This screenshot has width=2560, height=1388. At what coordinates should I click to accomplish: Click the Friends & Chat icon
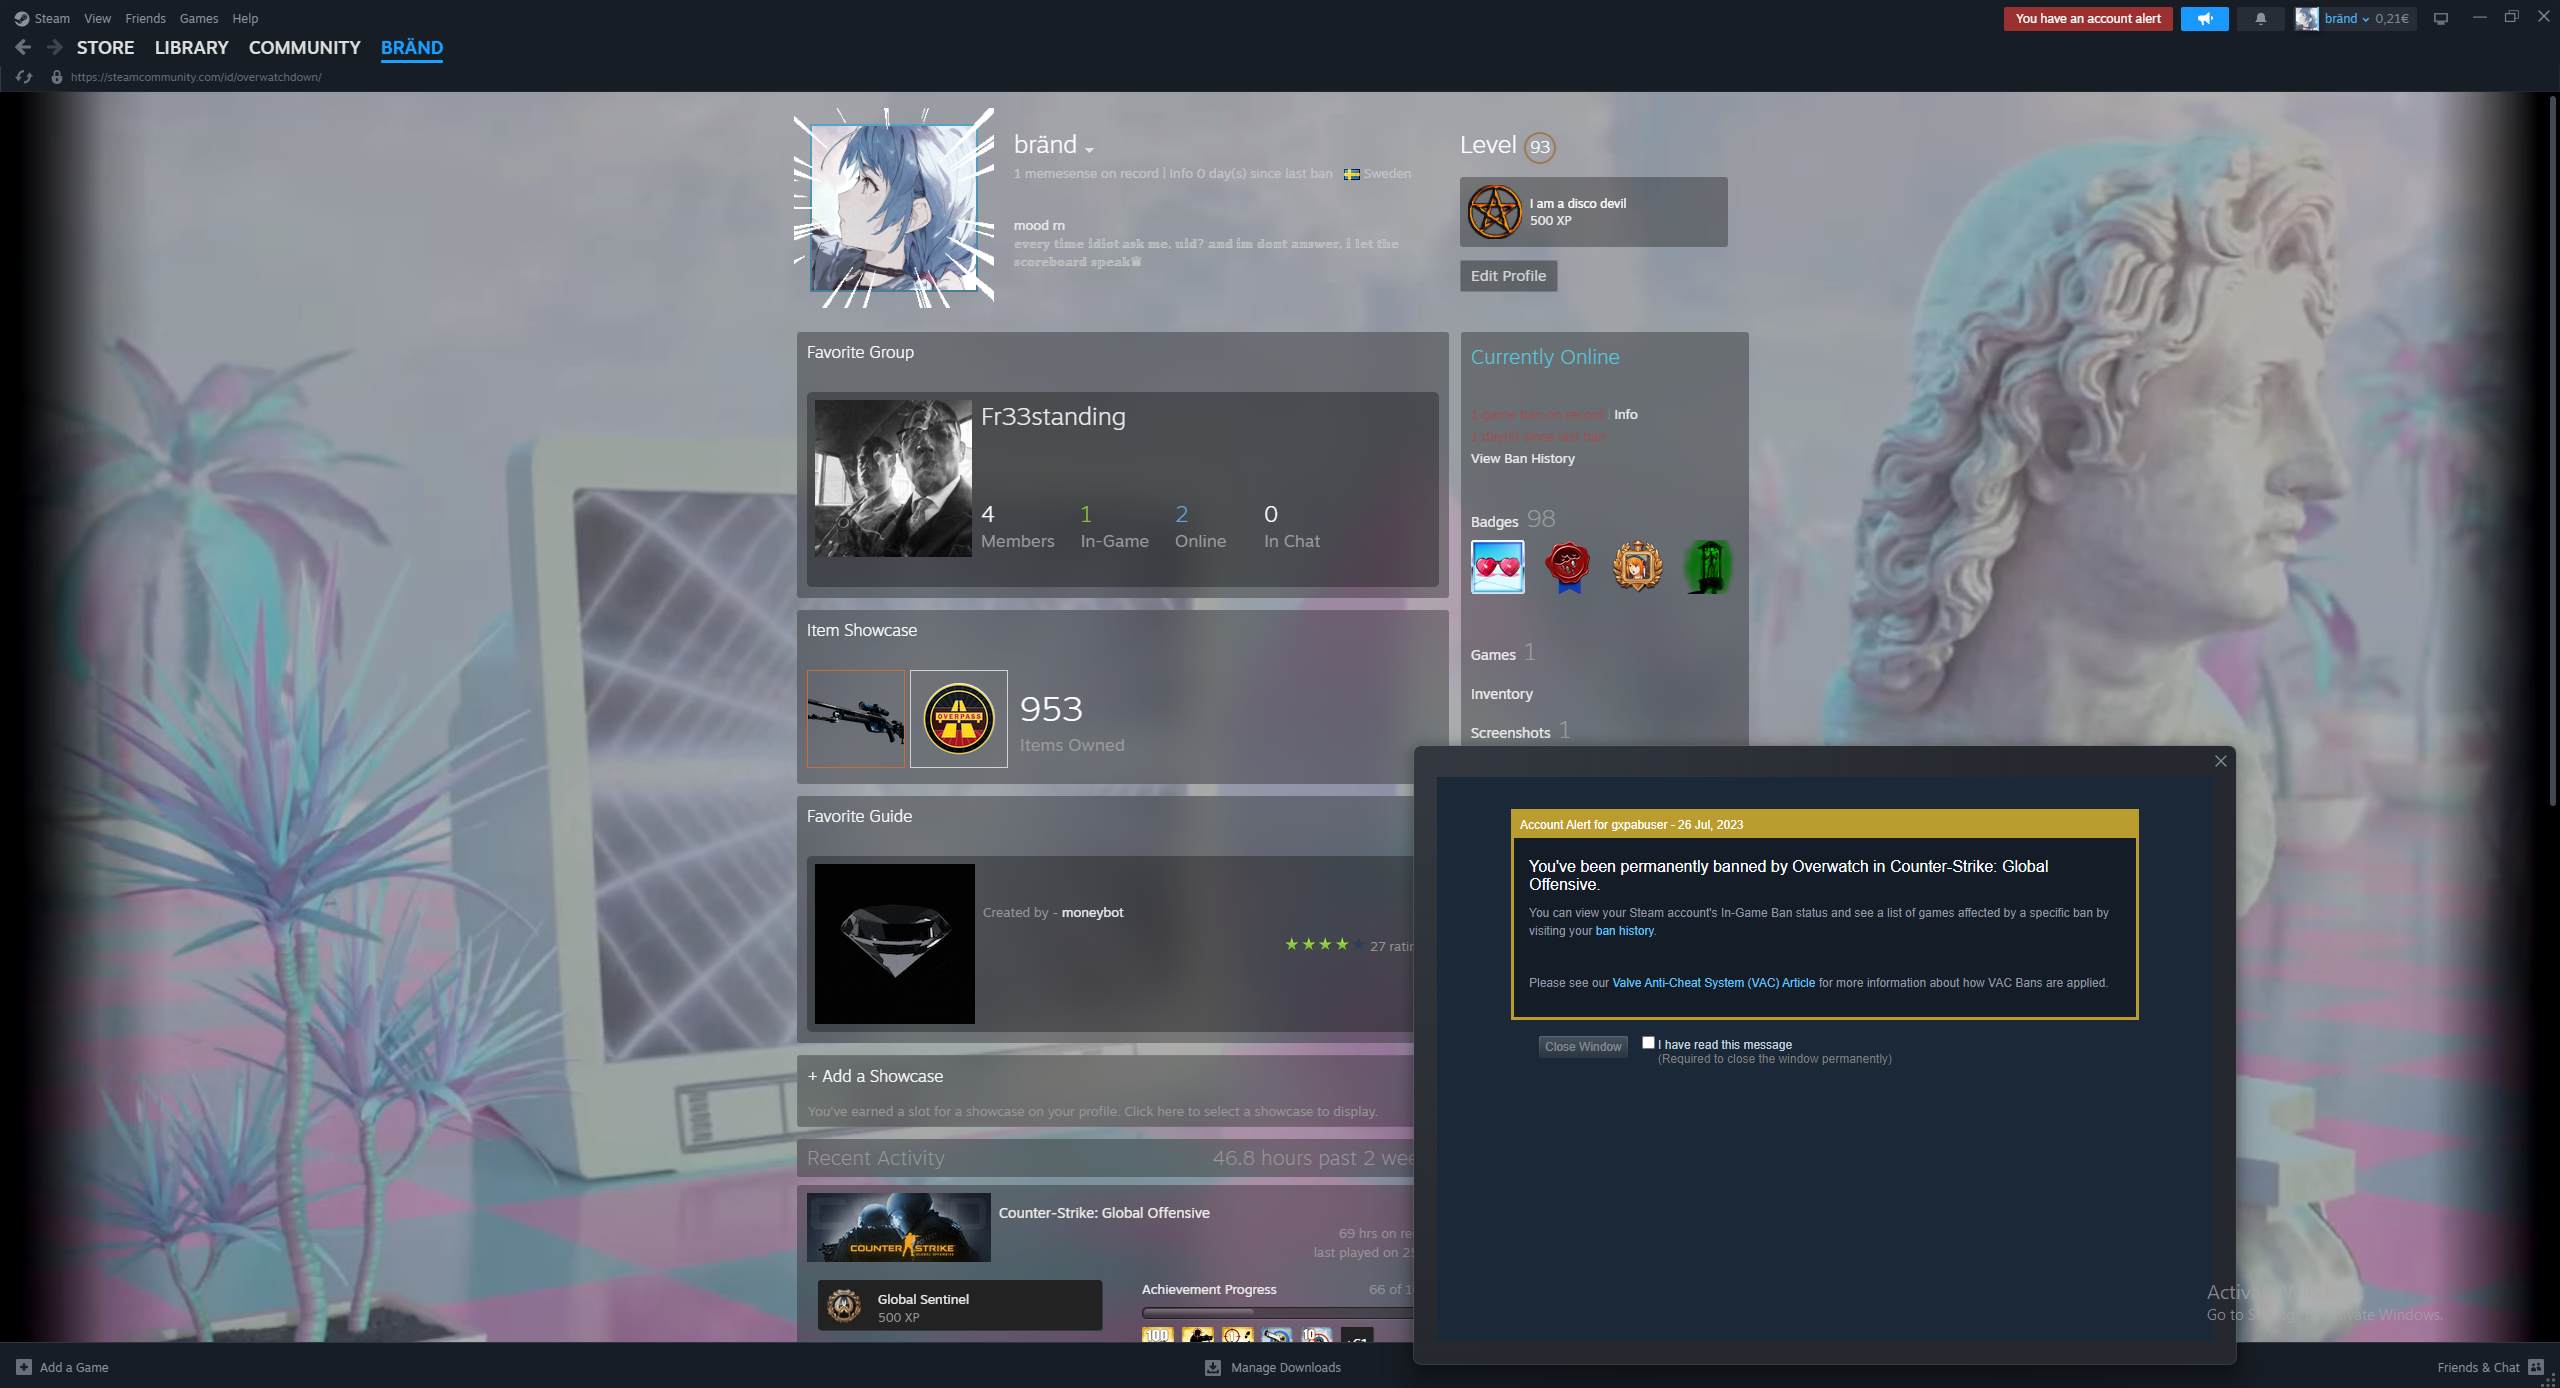[x=2536, y=1367]
